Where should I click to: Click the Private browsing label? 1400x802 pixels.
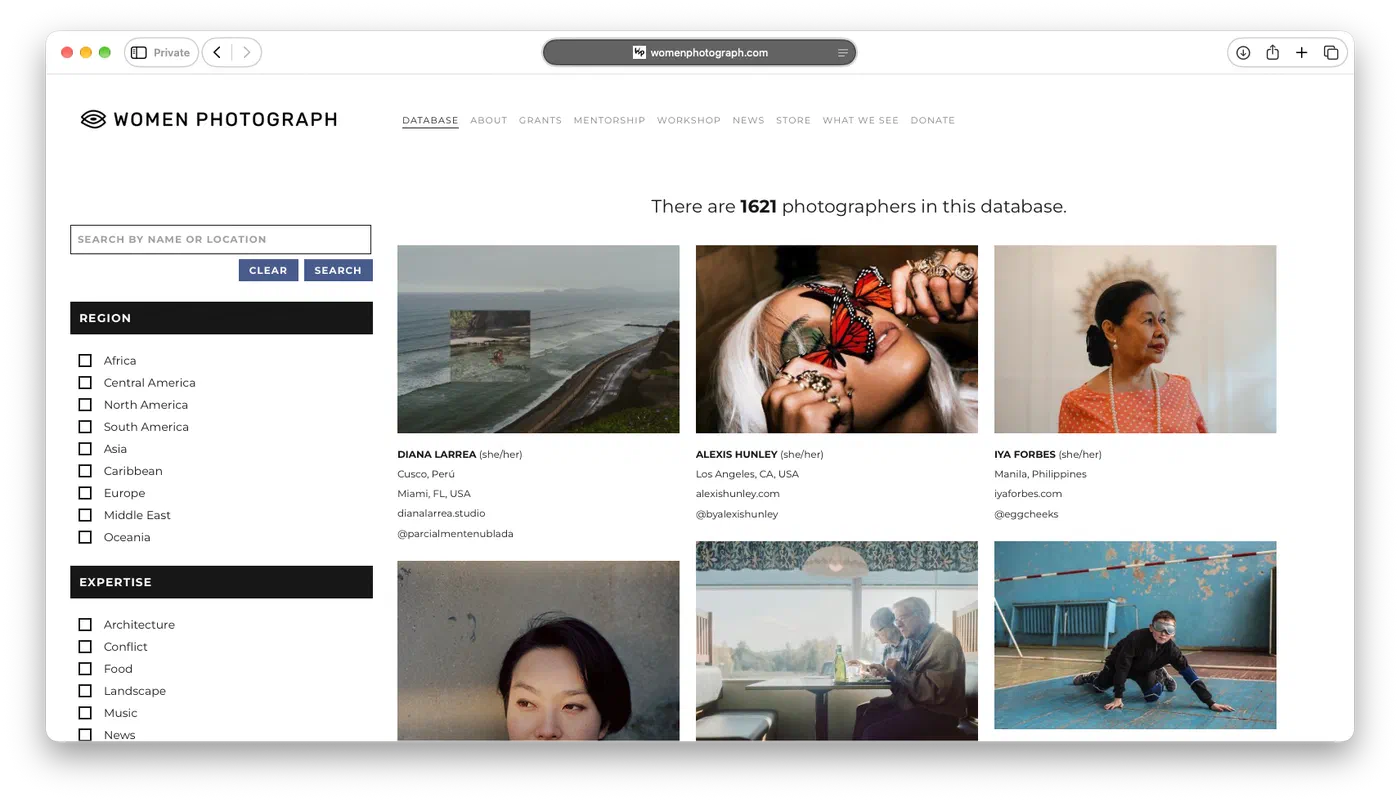[x=172, y=53]
